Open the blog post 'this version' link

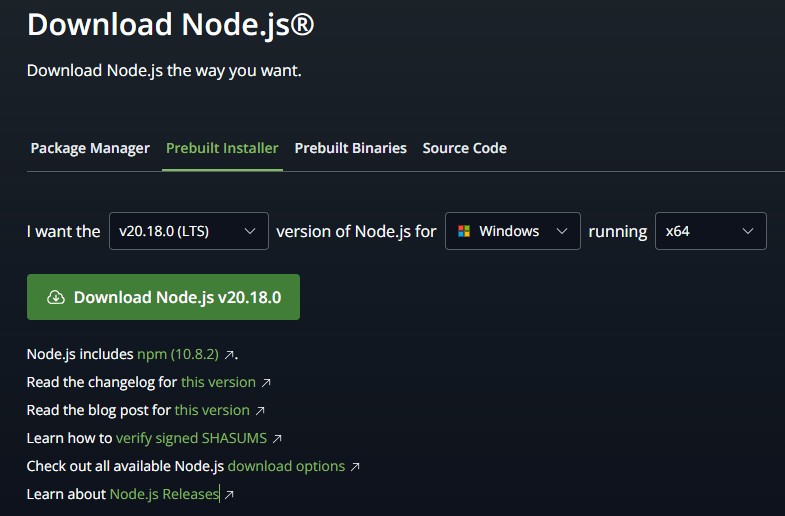click(x=212, y=410)
